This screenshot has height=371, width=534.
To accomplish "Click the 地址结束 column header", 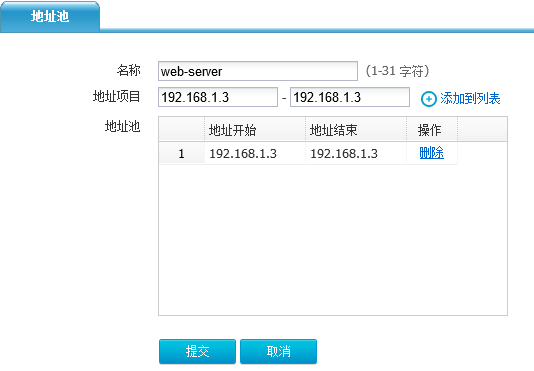I will 356,129.
